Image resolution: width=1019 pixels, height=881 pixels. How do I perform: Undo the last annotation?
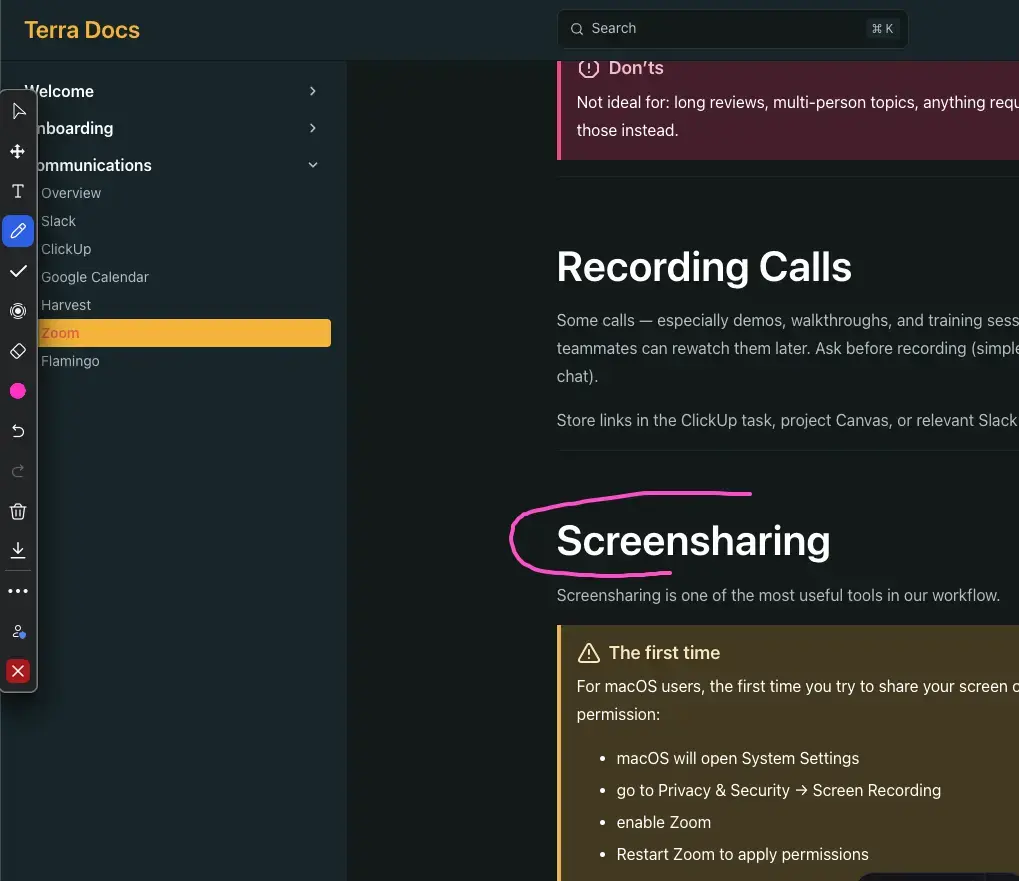pos(18,431)
